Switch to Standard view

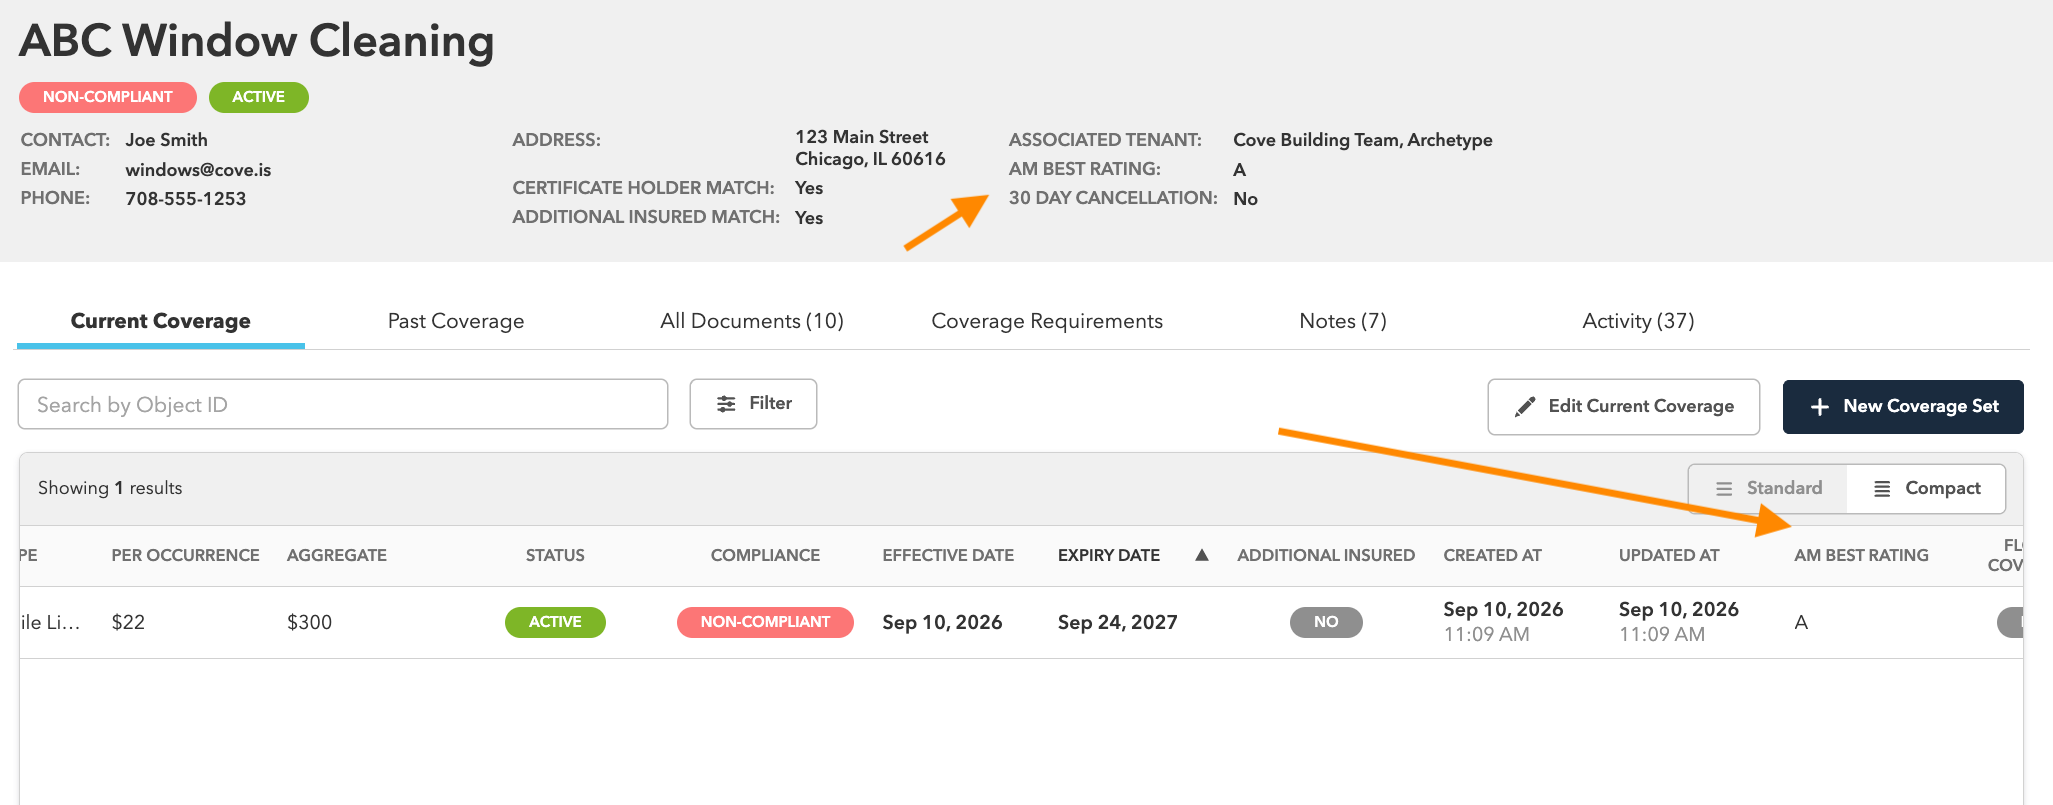click(1768, 488)
